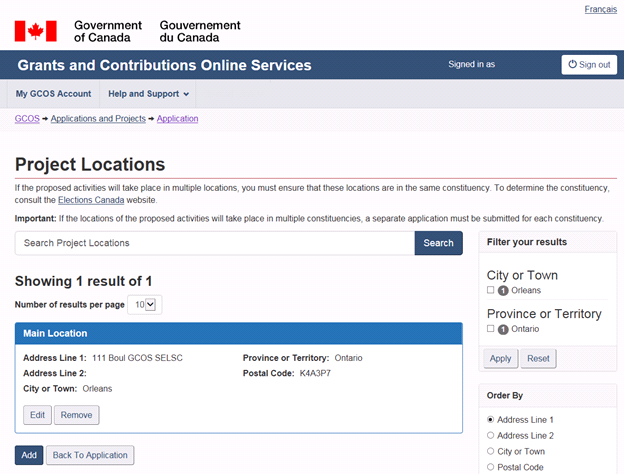Edit the Main Location entry

pyautogui.click(x=37, y=415)
